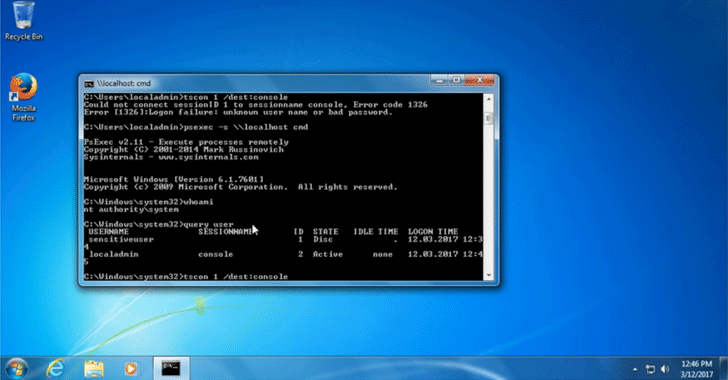Click the 'sensitiveuser' username entry
The image size is (728, 380).
pos(121,240)
